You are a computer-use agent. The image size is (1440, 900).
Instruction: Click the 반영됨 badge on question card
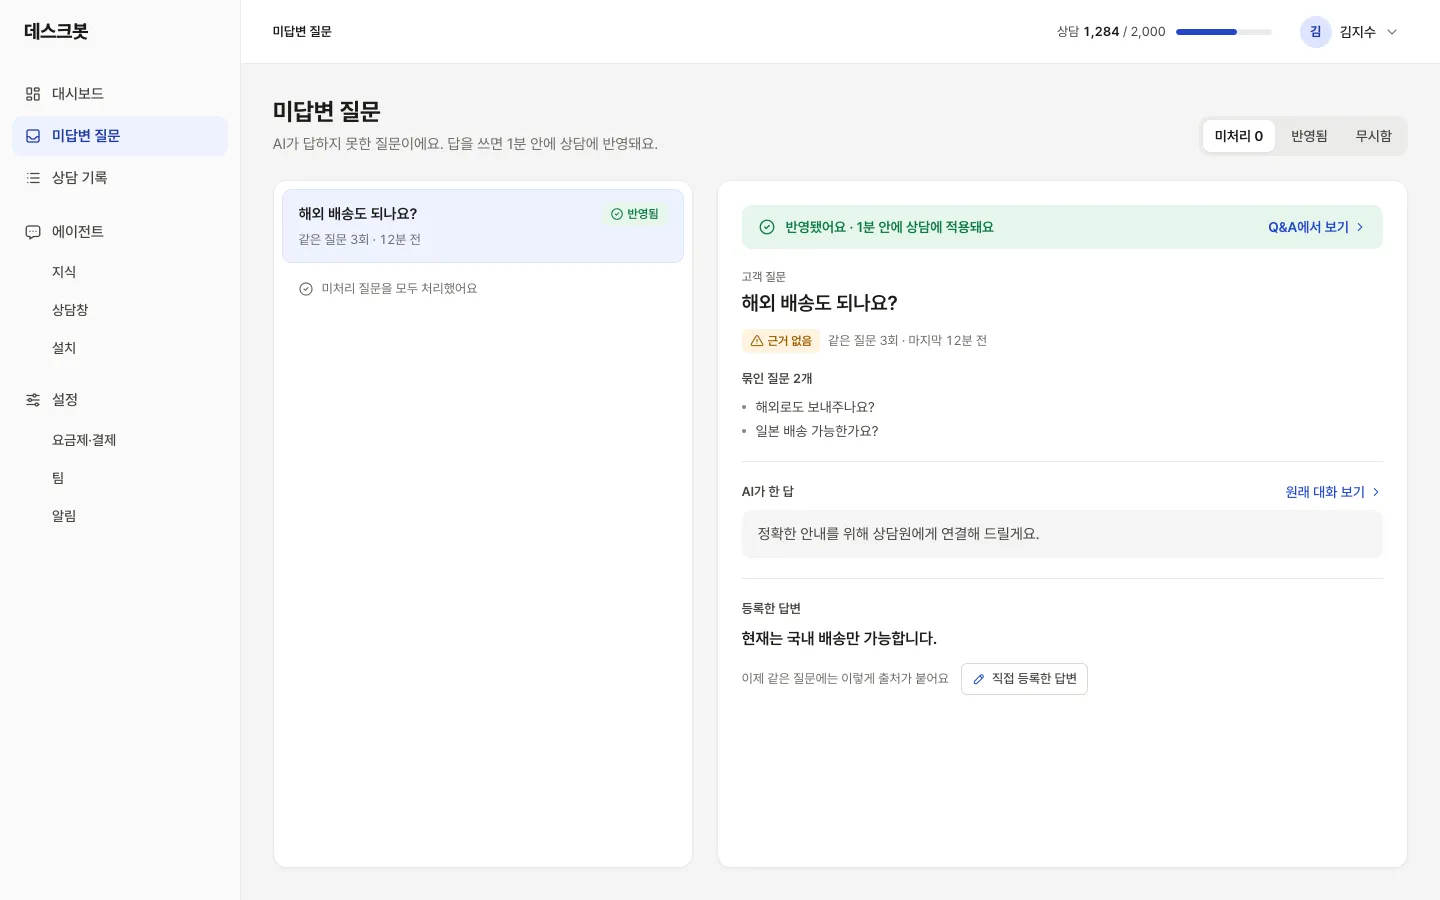pyautogui.click(x=635, y=214)
